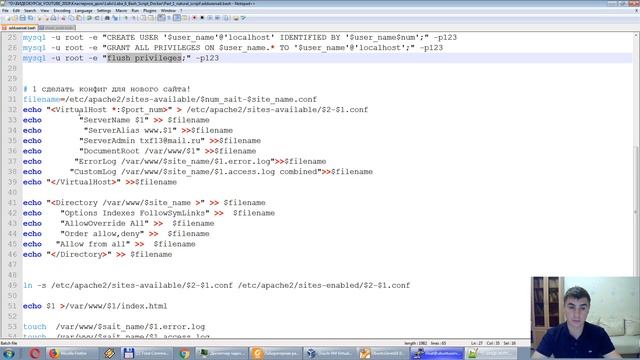640x360 pixels.
Task: Select the active first document tab
Action: pyautogui.click(x=19, y=28)
